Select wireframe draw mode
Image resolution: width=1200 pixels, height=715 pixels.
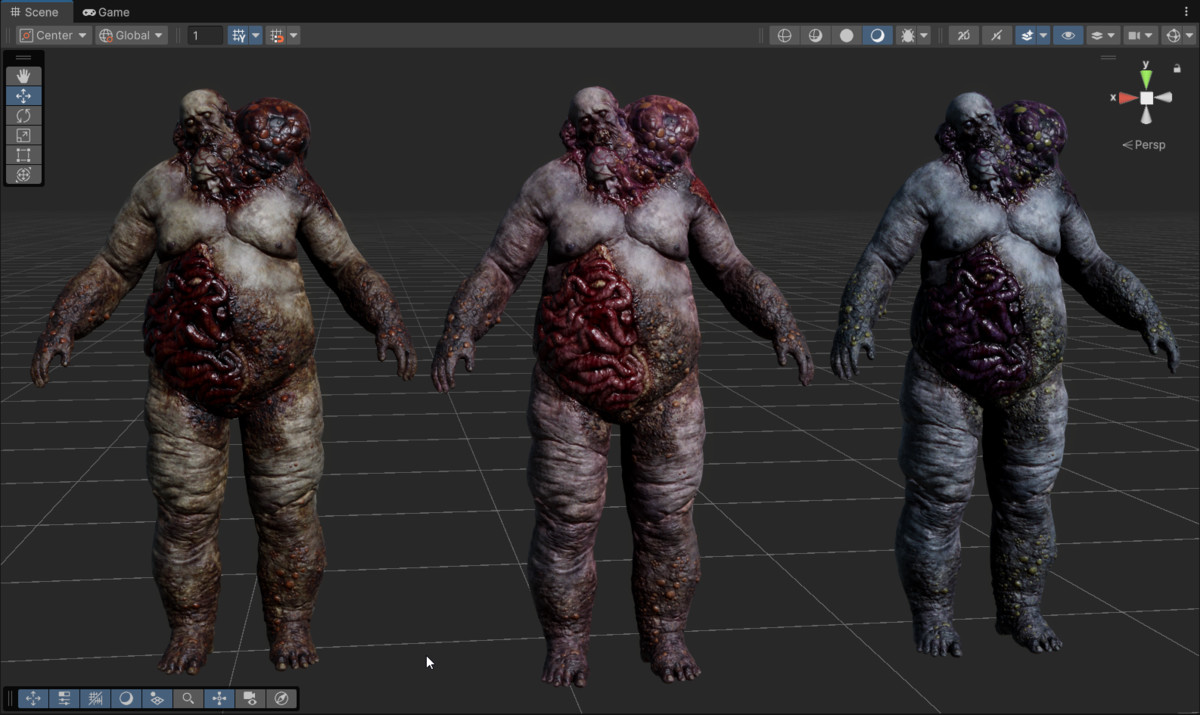785,35
